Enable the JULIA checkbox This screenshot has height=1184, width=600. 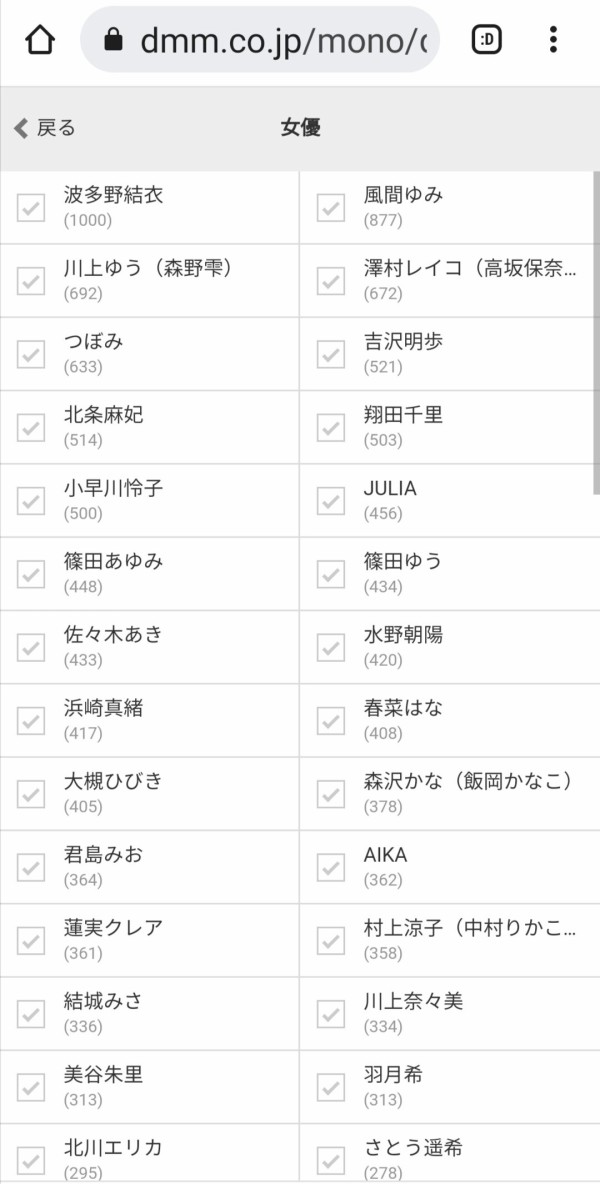[x=331, y=500]
